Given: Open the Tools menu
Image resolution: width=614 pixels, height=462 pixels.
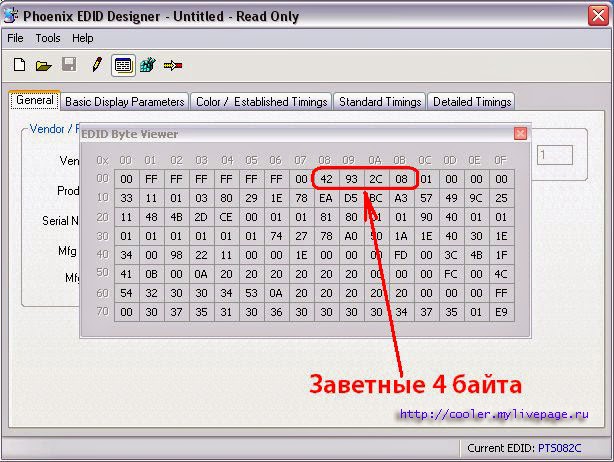Looking at the screenshot, I should [48, 38].
